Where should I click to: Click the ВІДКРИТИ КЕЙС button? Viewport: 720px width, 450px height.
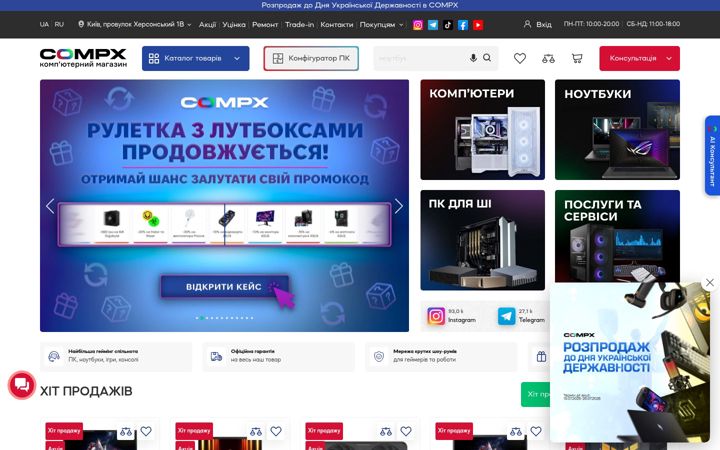(225, 287)
